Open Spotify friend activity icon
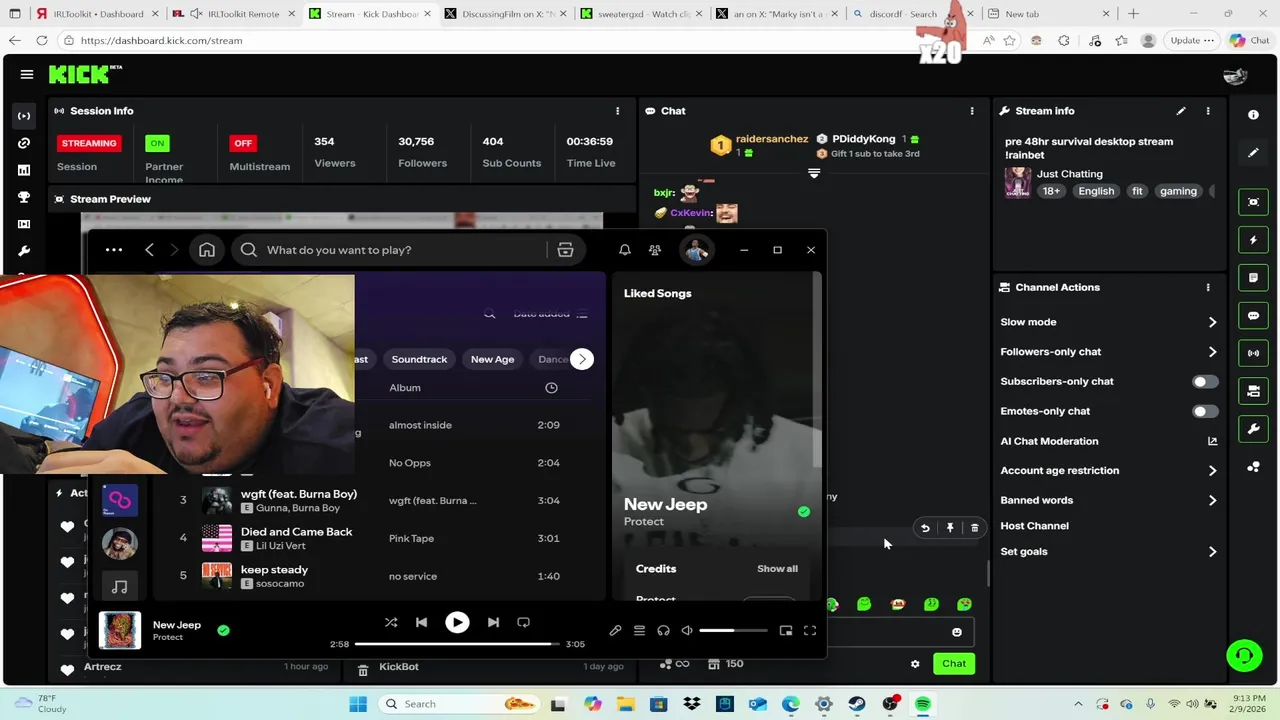Viewport: 1280px width, 720px height. pos(655,250)
